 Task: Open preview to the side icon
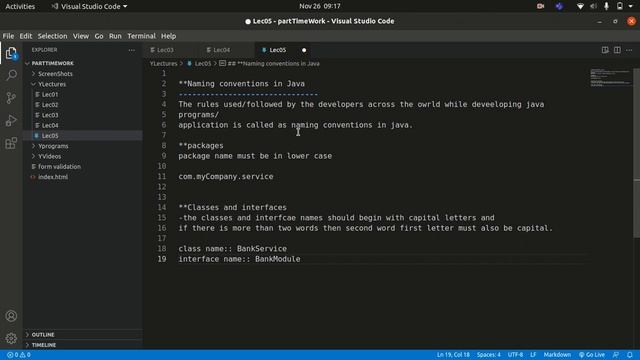tap(605, 50)
